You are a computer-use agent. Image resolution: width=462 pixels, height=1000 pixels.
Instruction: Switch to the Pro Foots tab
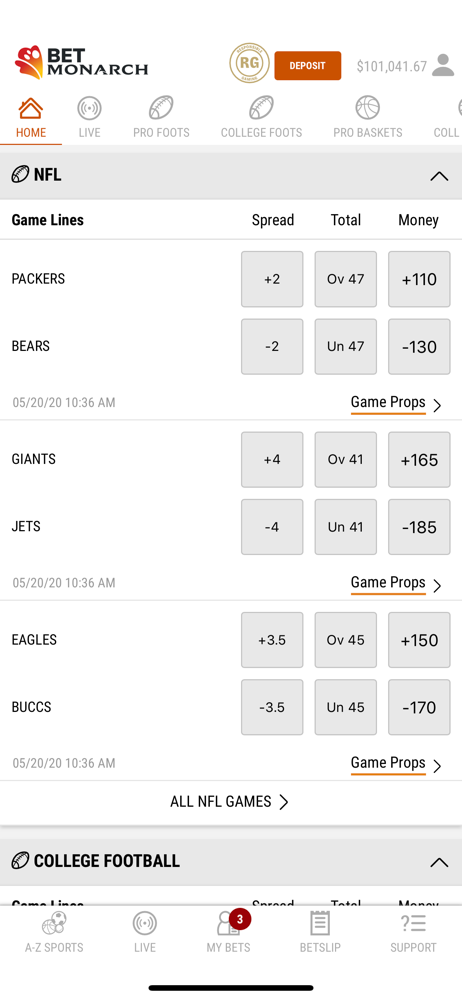pos(161,117)
